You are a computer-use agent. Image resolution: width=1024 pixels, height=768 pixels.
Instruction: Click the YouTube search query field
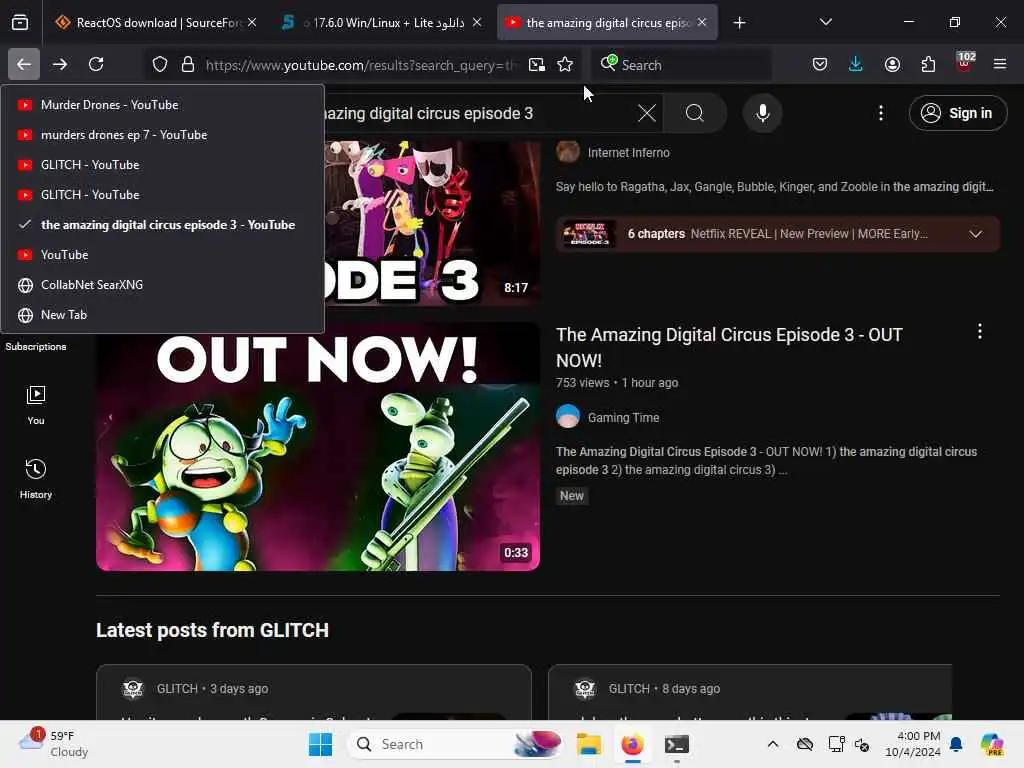[480, 114]
